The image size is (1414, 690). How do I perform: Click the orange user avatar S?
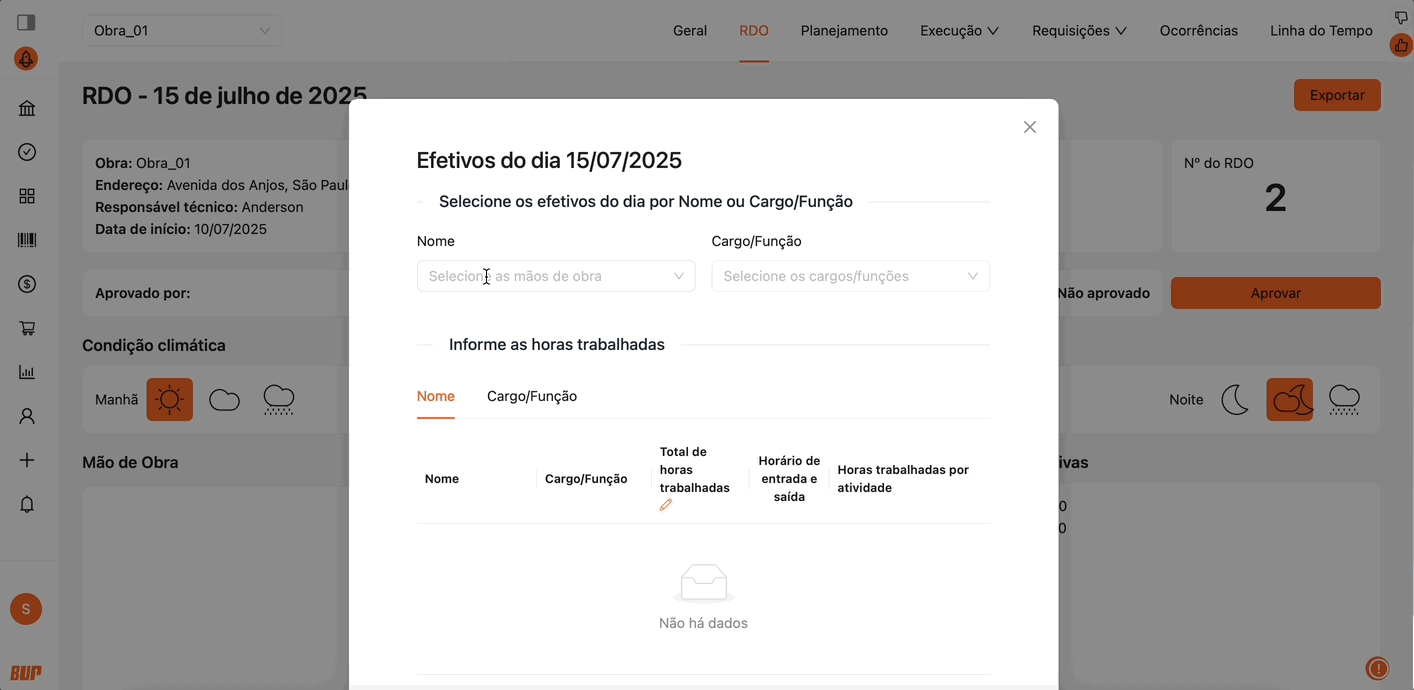pos(26,609)
